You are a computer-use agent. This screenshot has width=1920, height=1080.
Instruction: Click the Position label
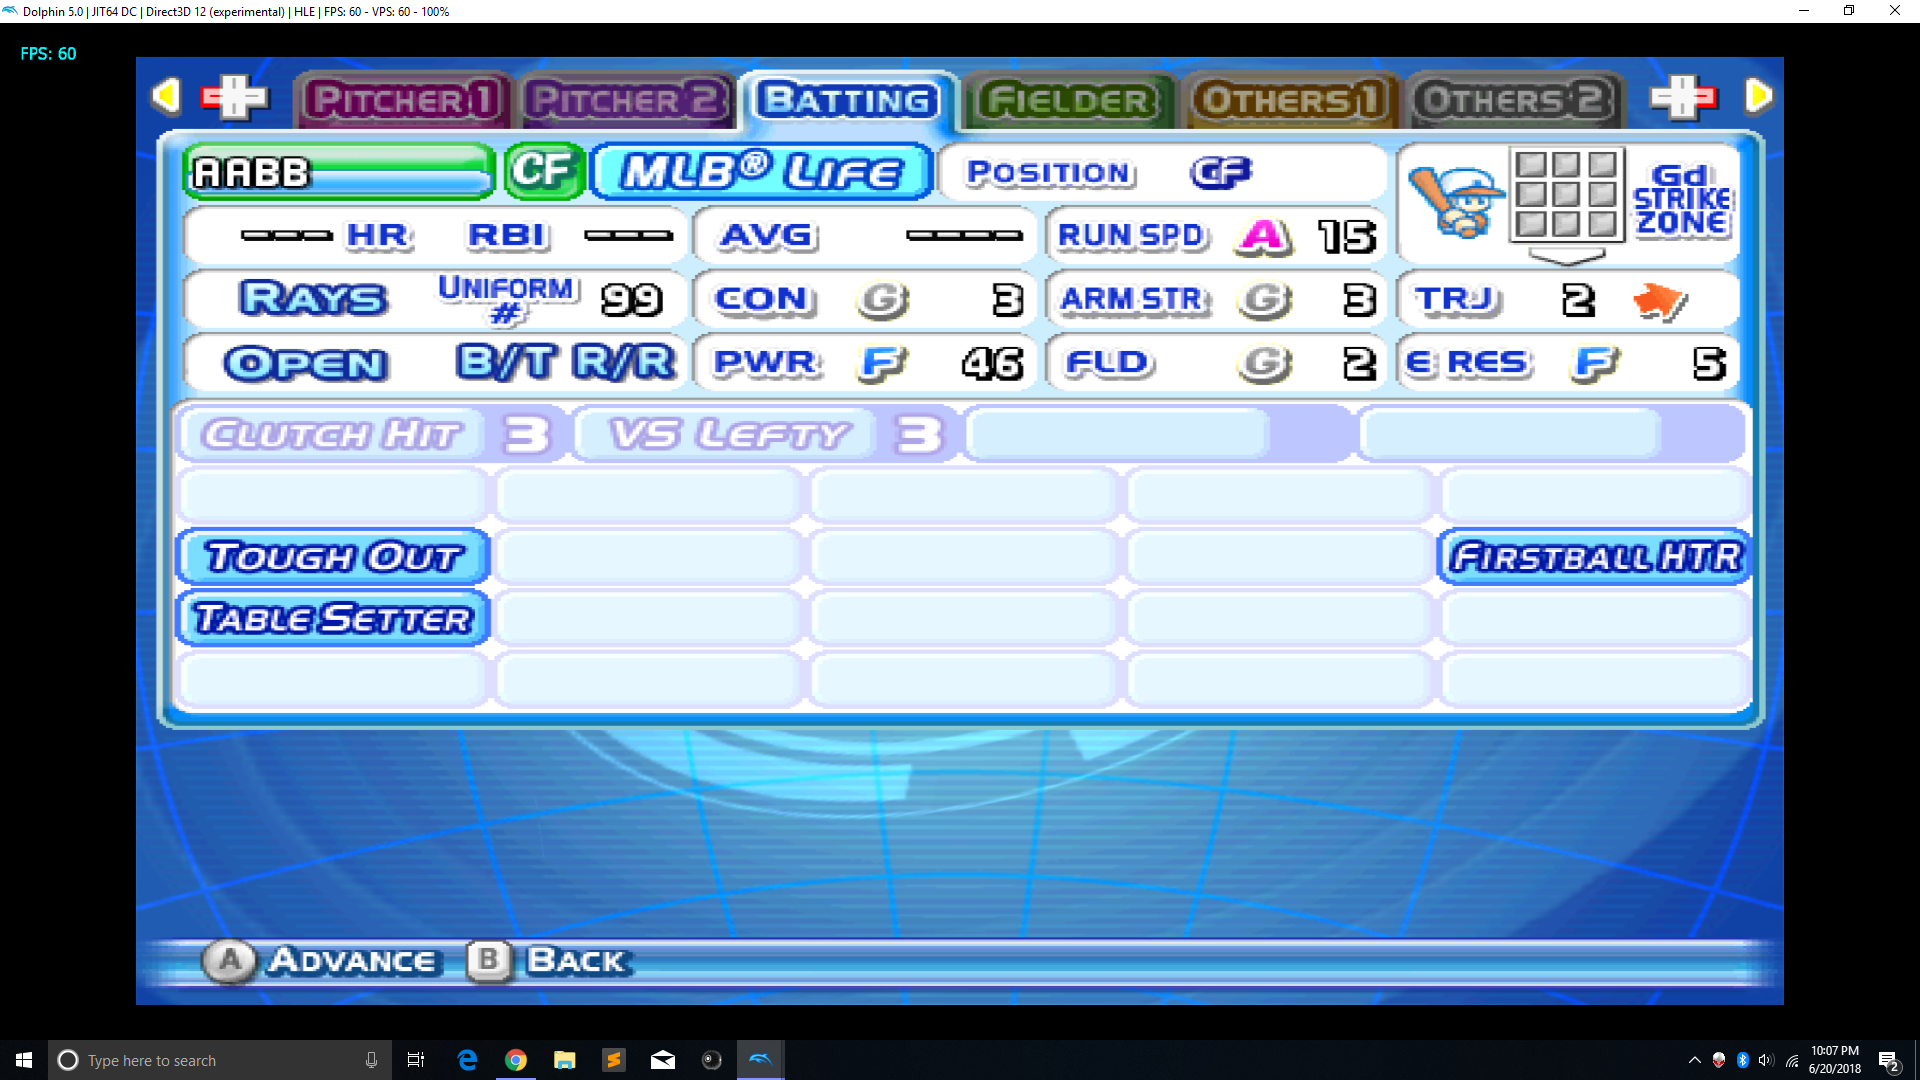pos(1050,173)
